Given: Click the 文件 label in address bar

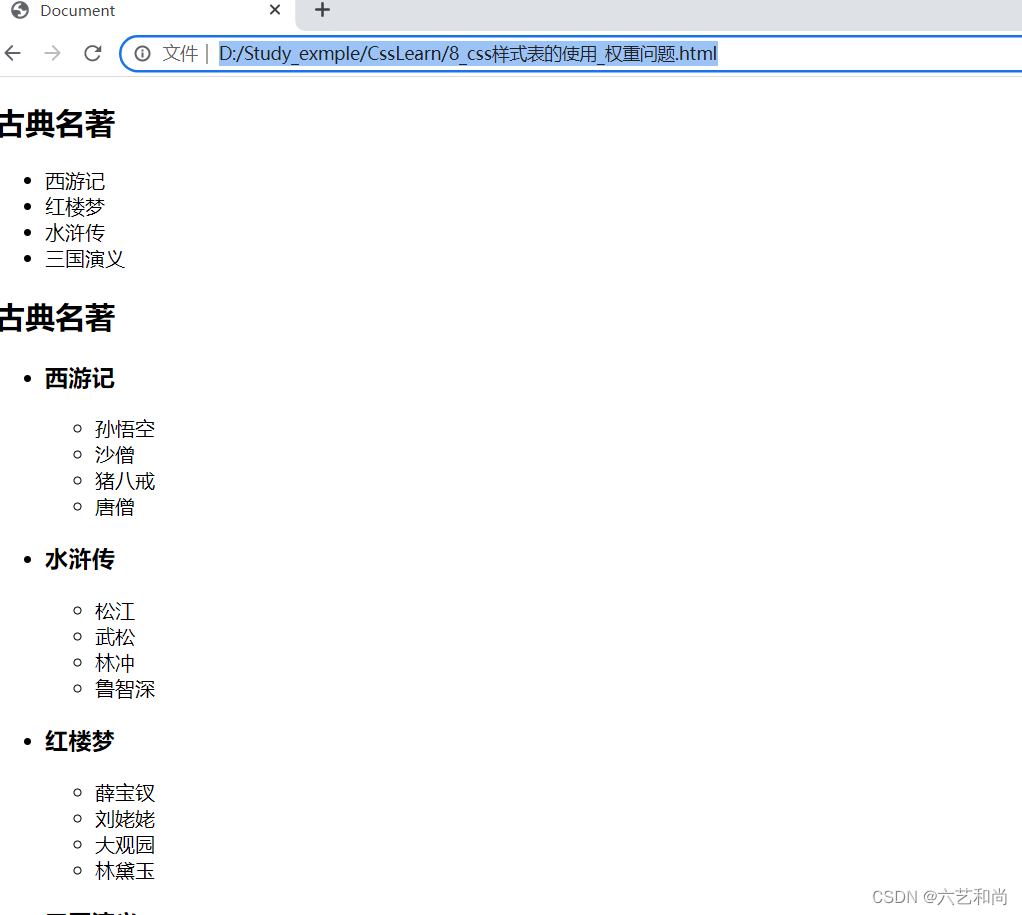Looking at the screenshot, I should 180,53.
